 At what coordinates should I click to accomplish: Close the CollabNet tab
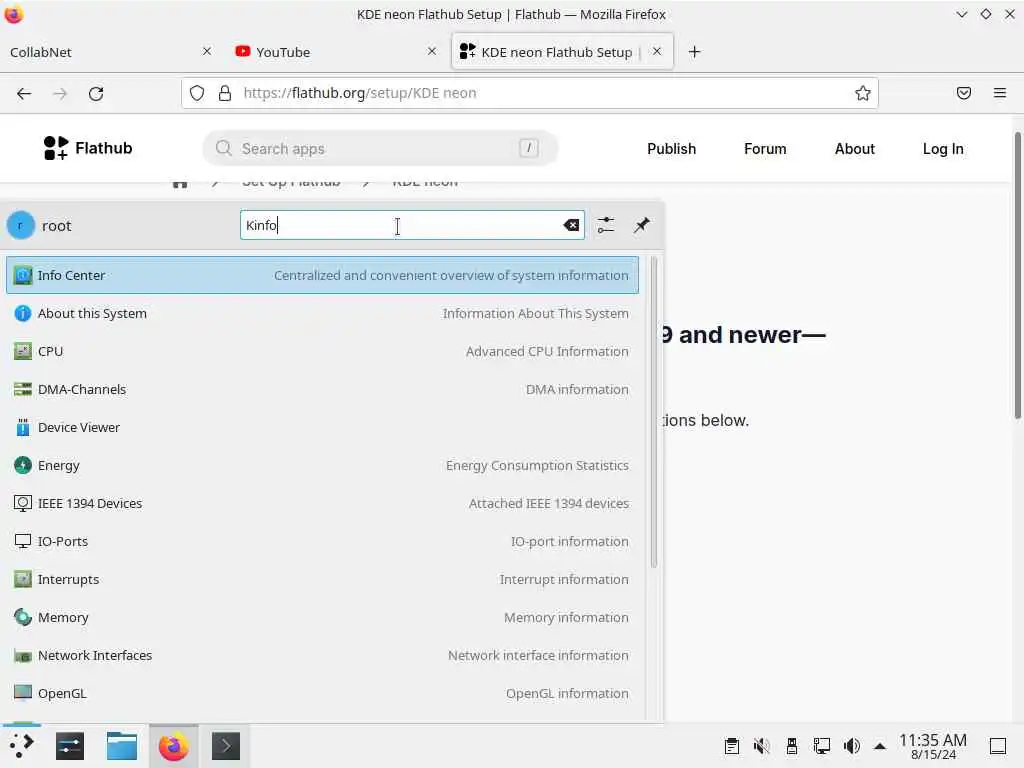click(x=207, y=51)
